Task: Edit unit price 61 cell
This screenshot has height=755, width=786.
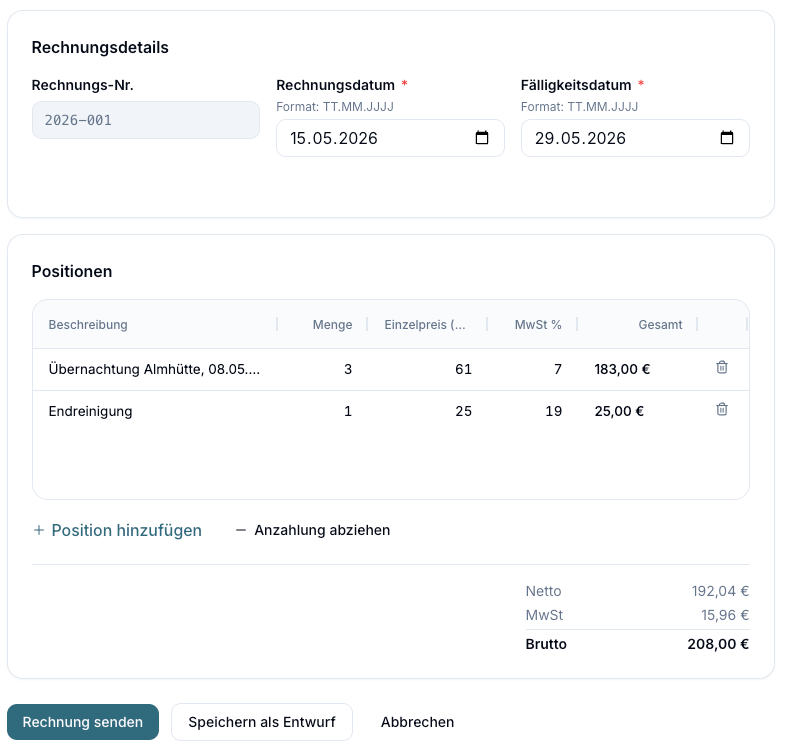Action: click(427, 369)
